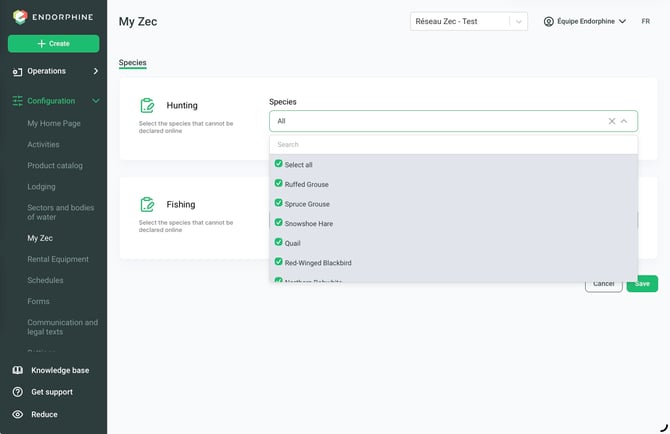Uncheck the Spruce Grouse checkbox
The height and width of the screenshot is (434, 670).
[x=279, y=203]
